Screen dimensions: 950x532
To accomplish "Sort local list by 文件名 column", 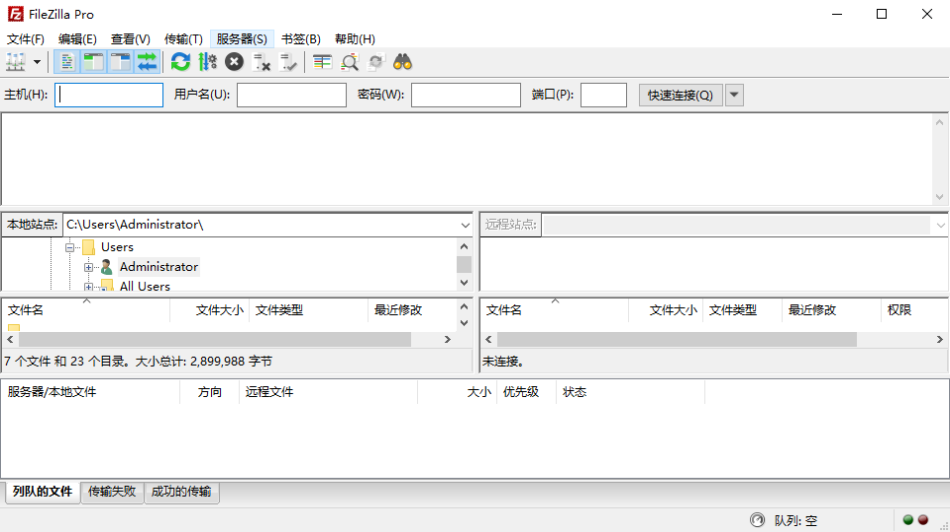I will coord(86,310).
